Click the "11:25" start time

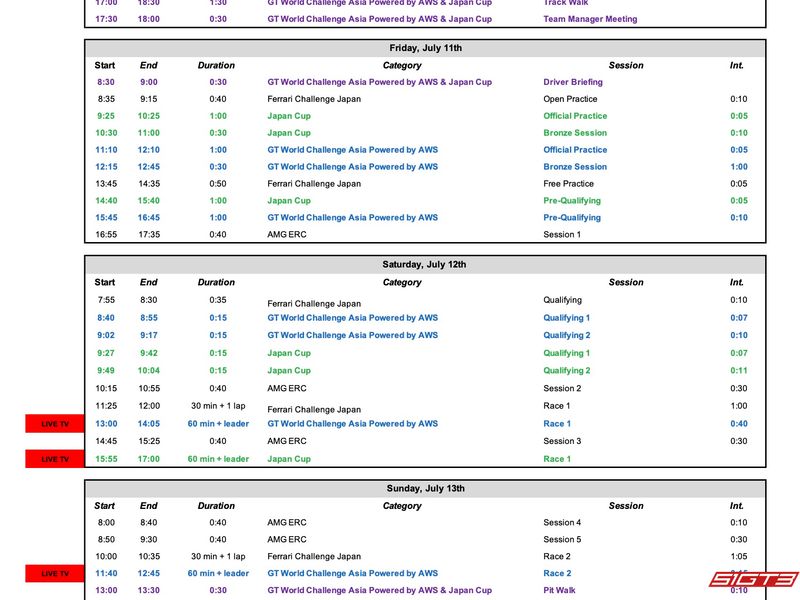coord(106,406)
